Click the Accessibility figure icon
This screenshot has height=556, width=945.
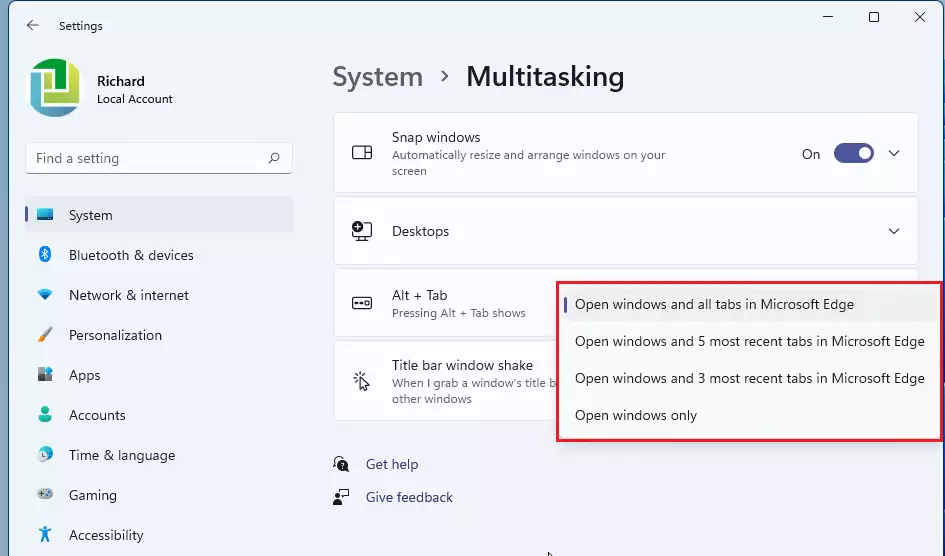pyautogui.click(x=45, y=535)
